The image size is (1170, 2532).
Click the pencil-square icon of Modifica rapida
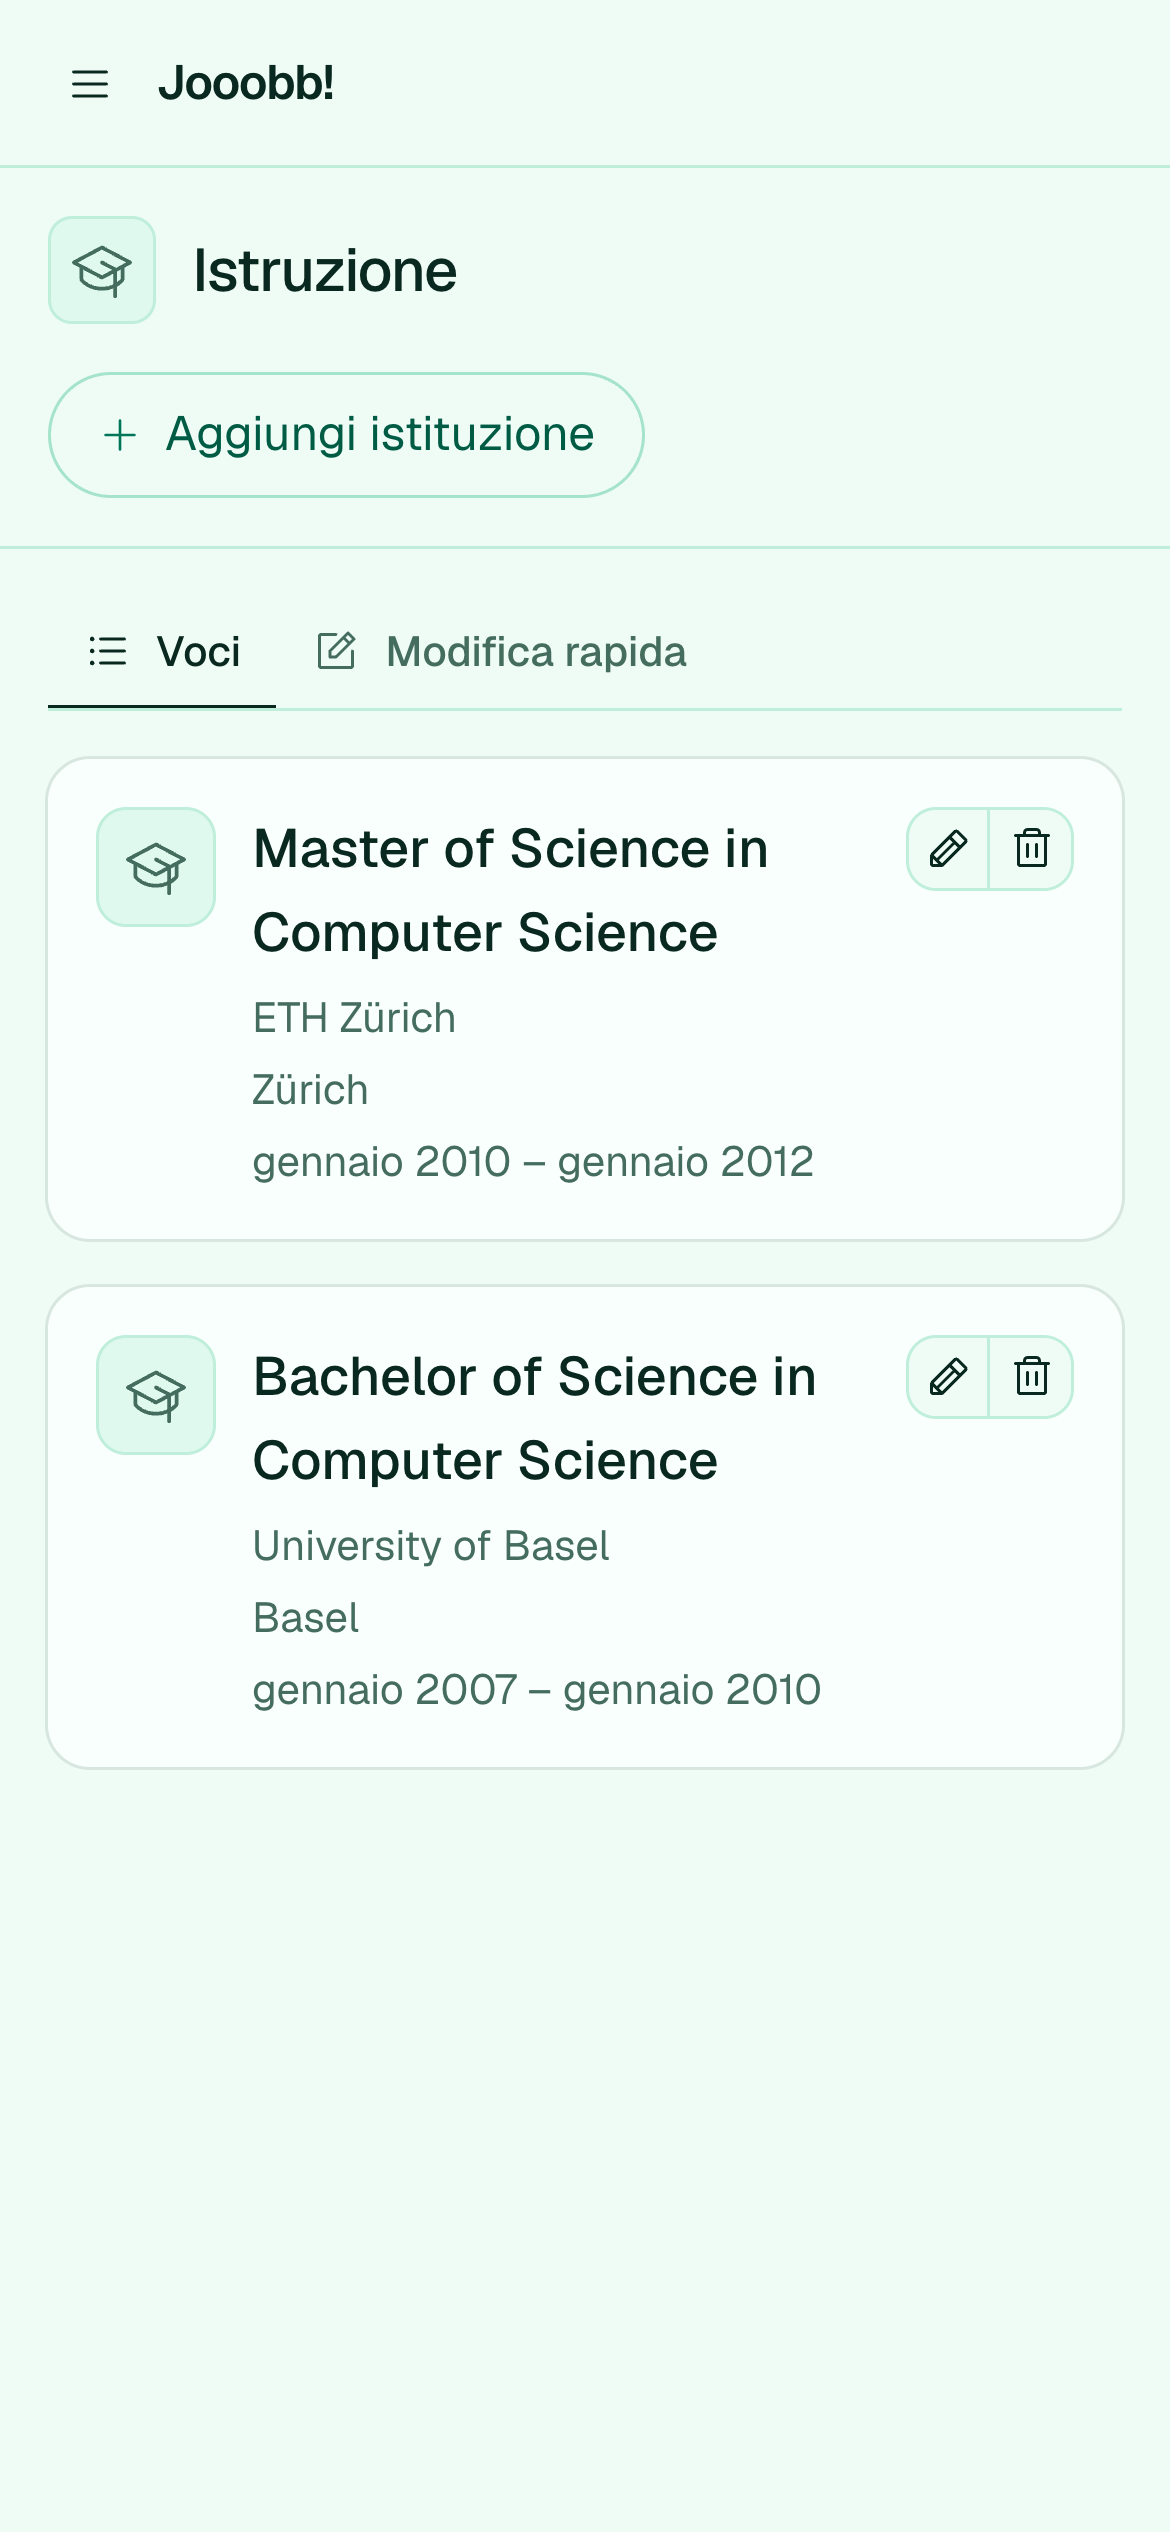[x=337, y=651]
